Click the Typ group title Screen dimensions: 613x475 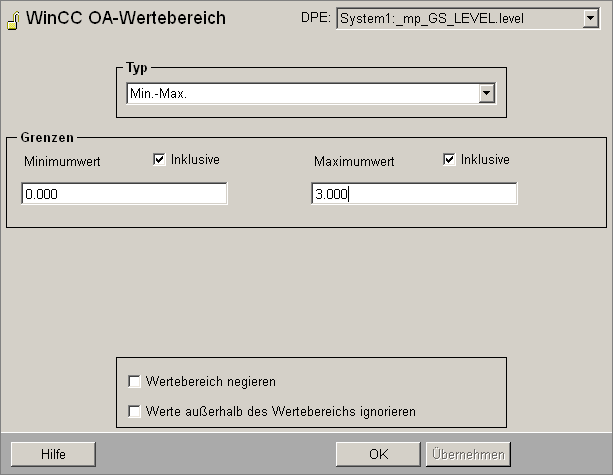136,68
